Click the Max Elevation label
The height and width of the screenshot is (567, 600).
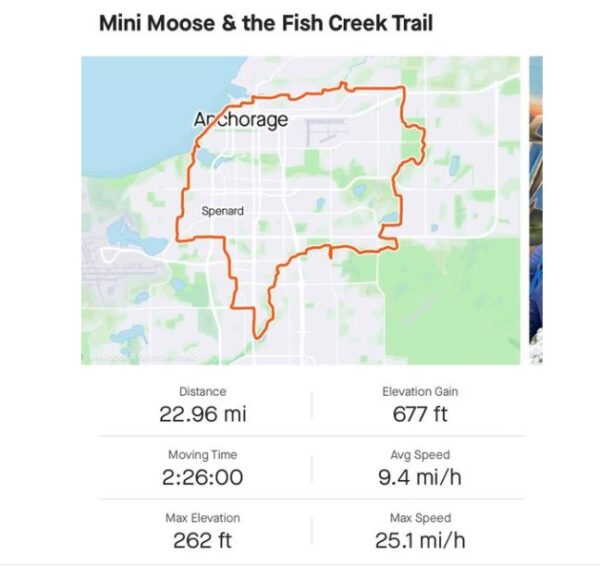click(x=202, y=518)
